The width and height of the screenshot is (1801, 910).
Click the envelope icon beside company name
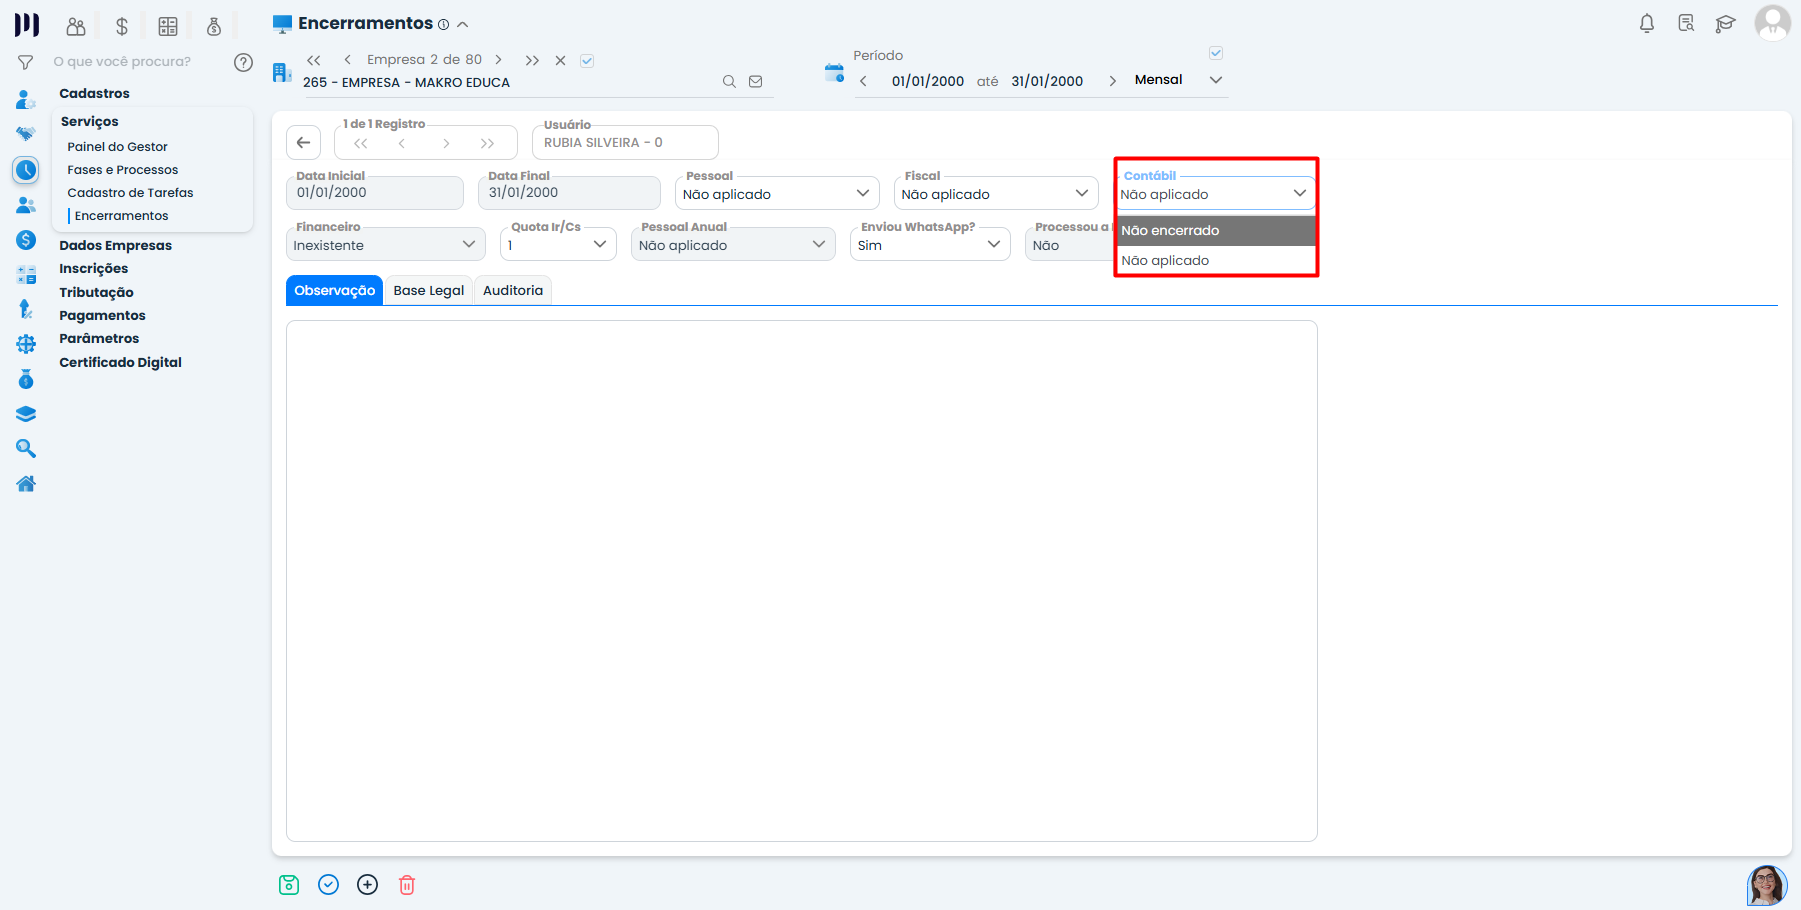pos(756,82)
